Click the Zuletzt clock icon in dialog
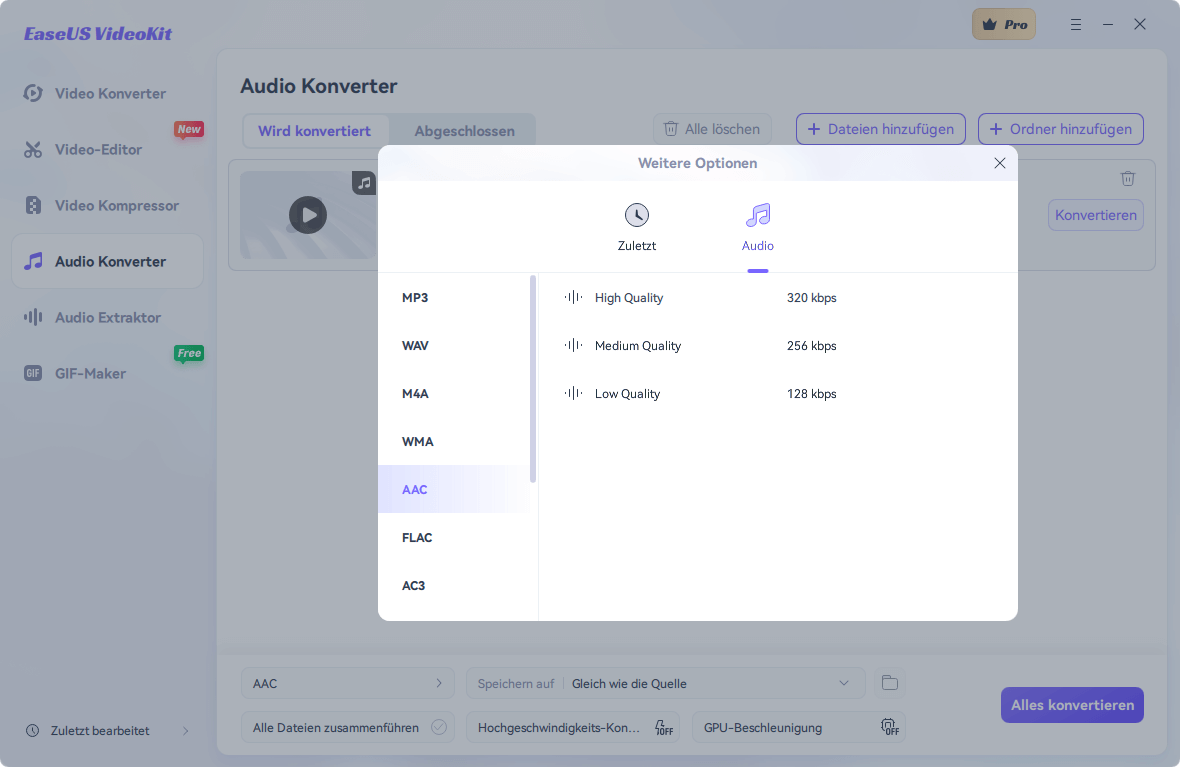 click(637, 215)
